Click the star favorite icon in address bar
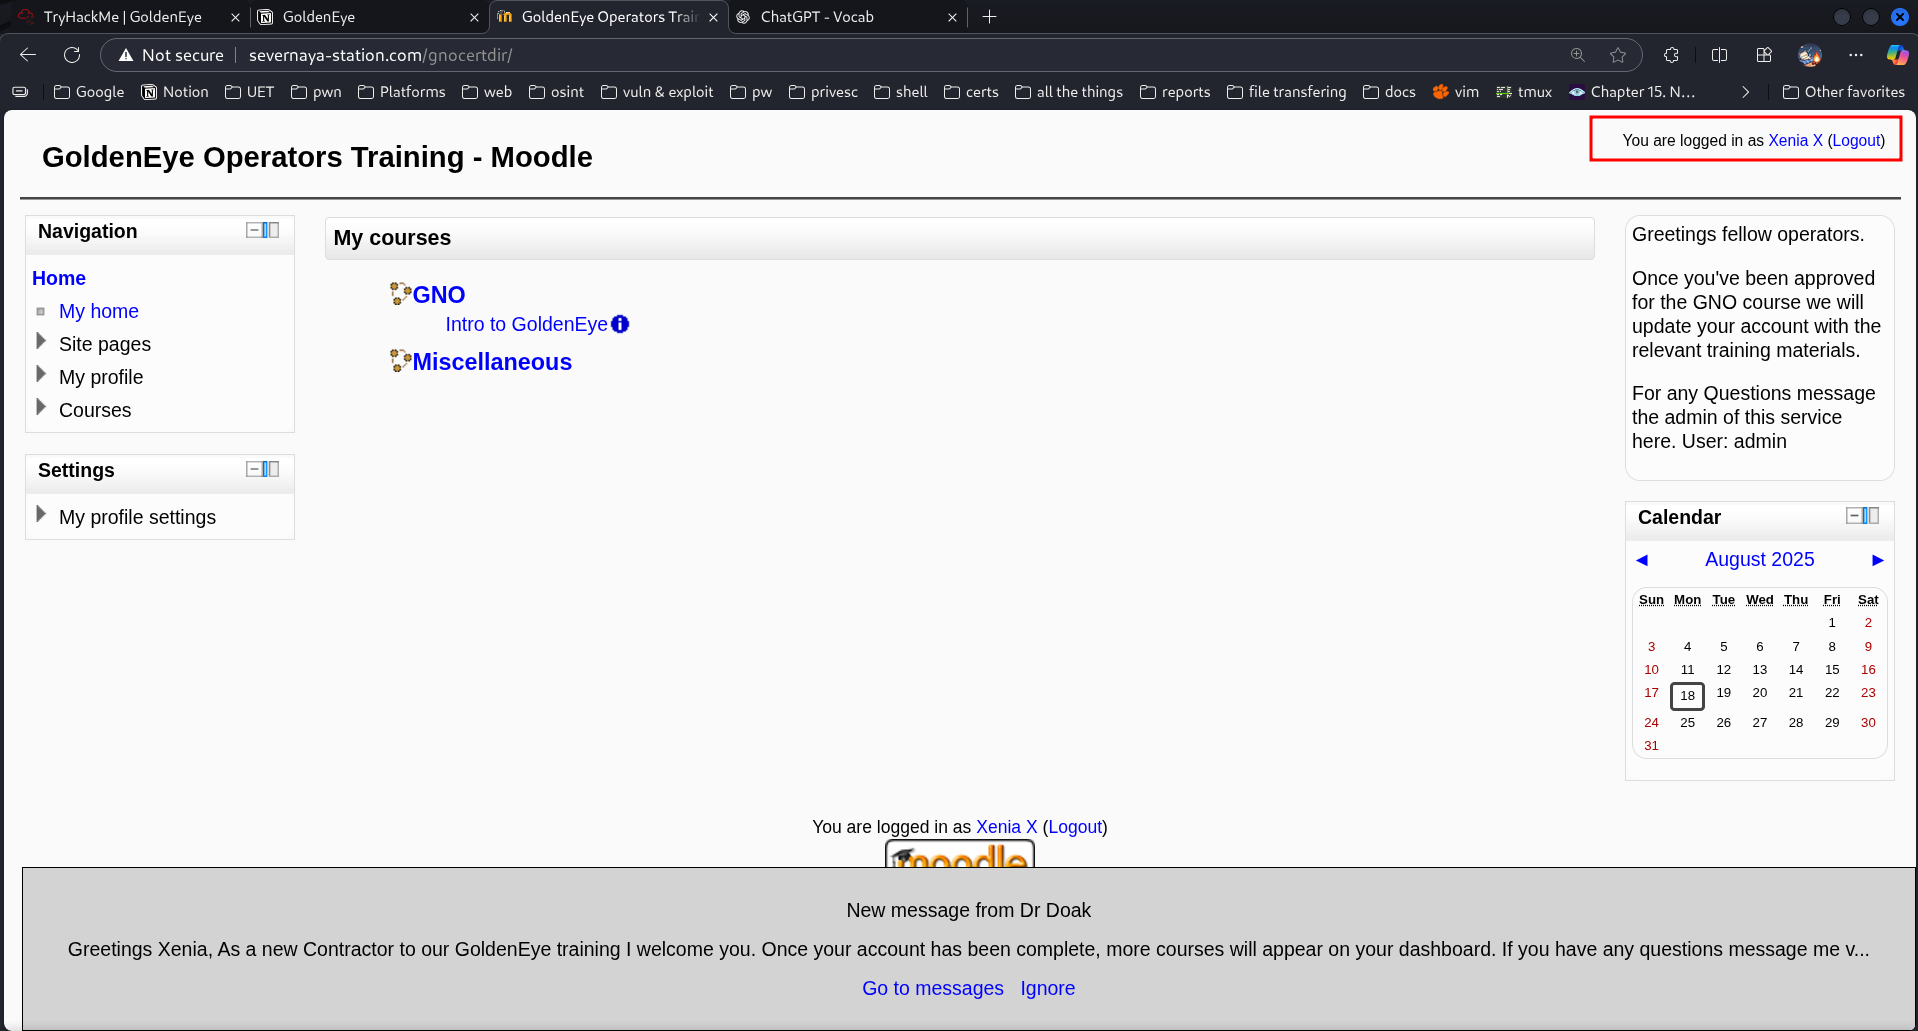 1618,55
